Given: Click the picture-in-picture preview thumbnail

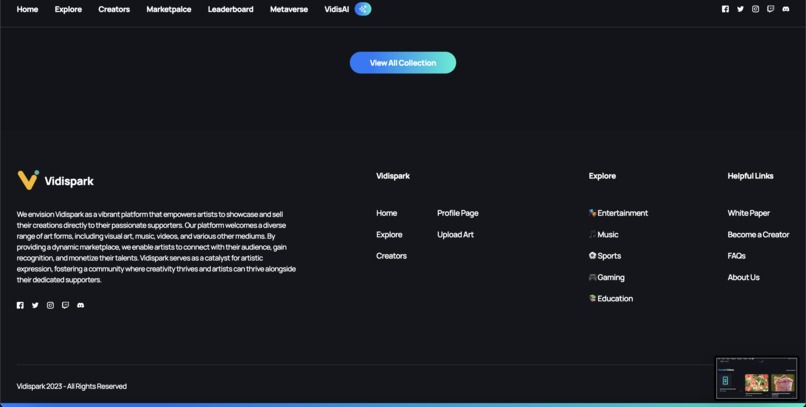Looking at the screenshot, I should click(x=757, y=378).
